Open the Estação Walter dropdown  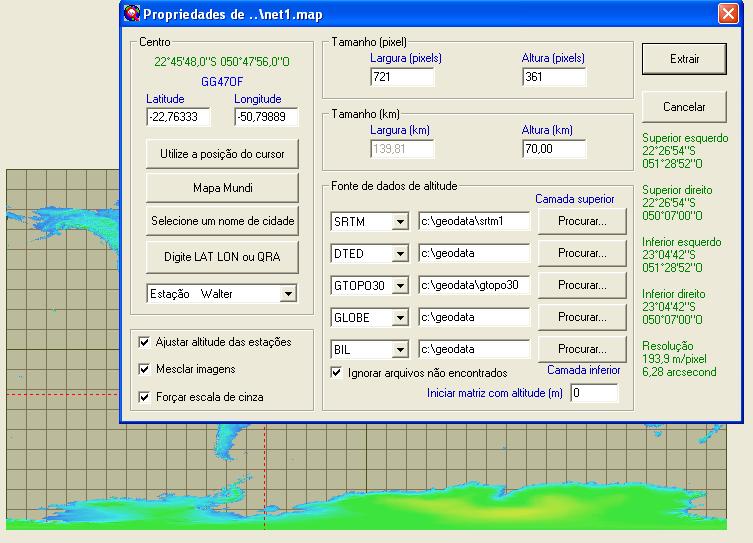288,293
